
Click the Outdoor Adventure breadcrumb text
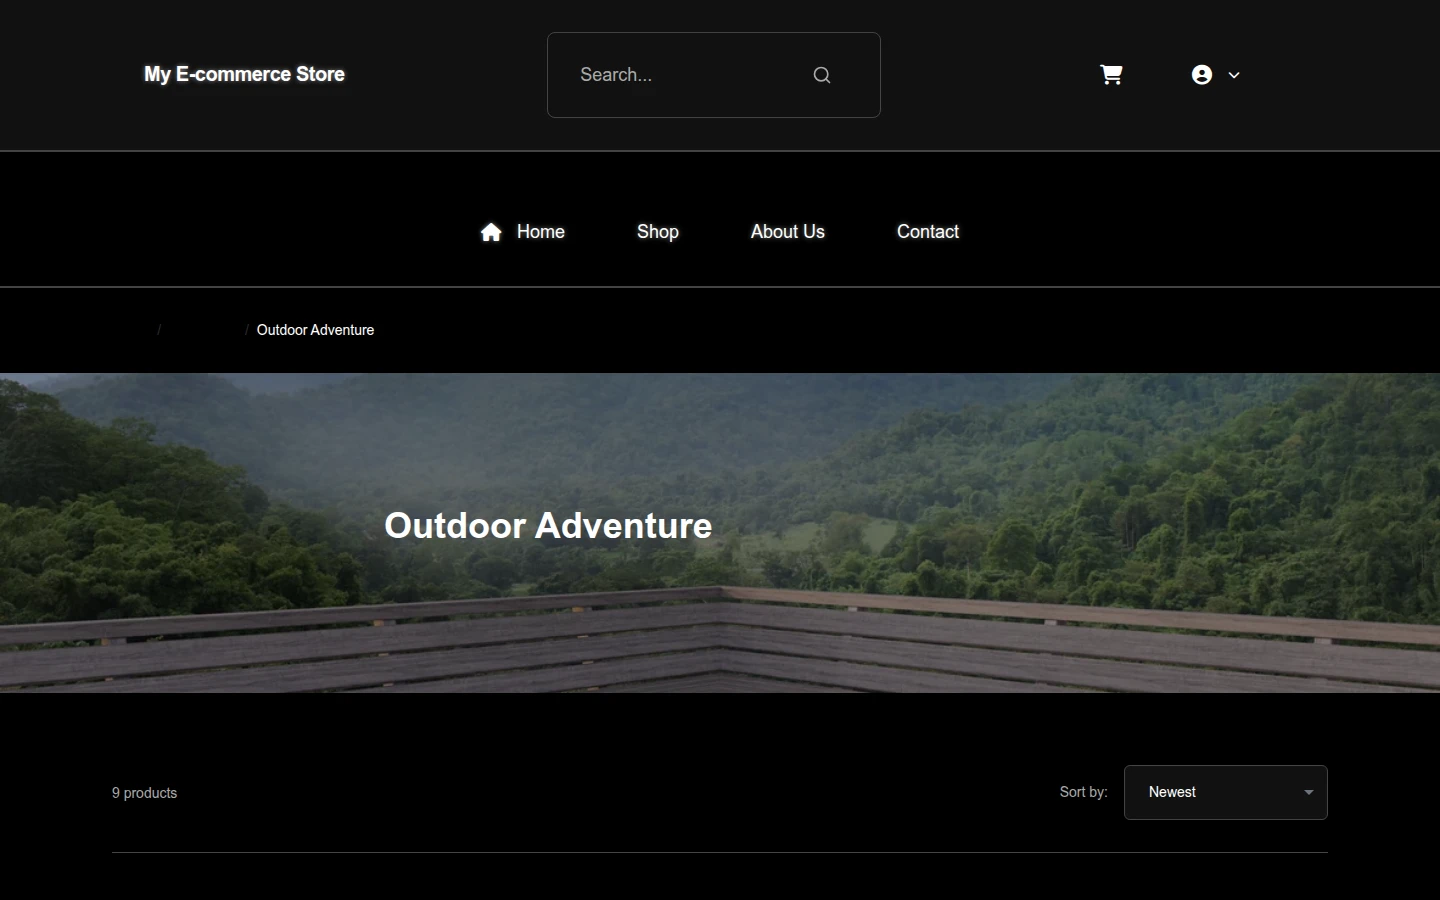pyautogui.click(x=315, y=330)
